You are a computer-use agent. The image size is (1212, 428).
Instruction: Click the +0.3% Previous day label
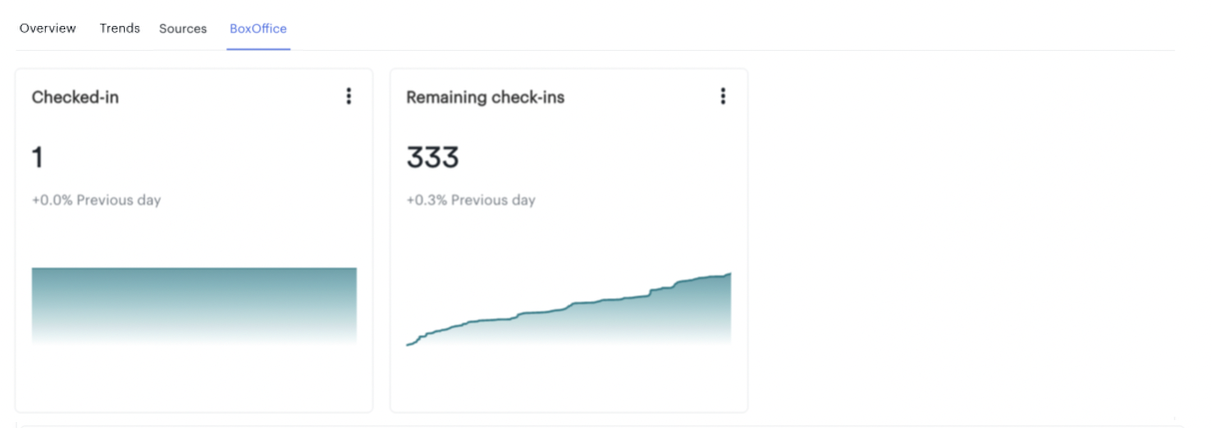coord(471,200)
